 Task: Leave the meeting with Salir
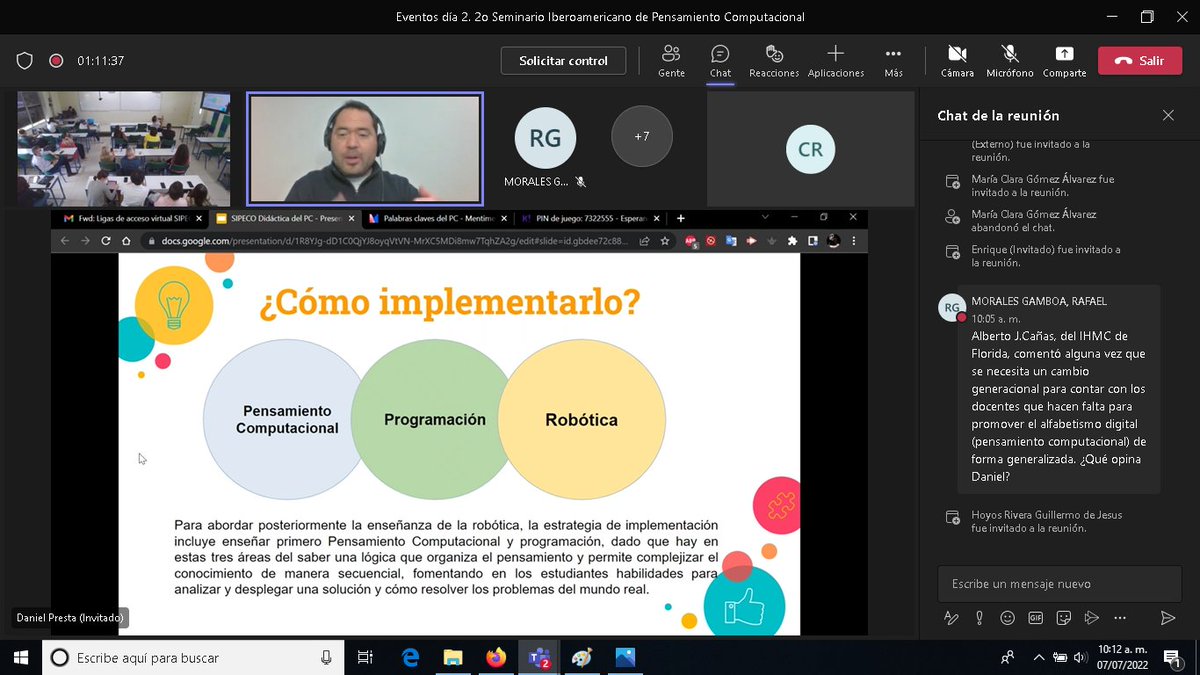1140,61
